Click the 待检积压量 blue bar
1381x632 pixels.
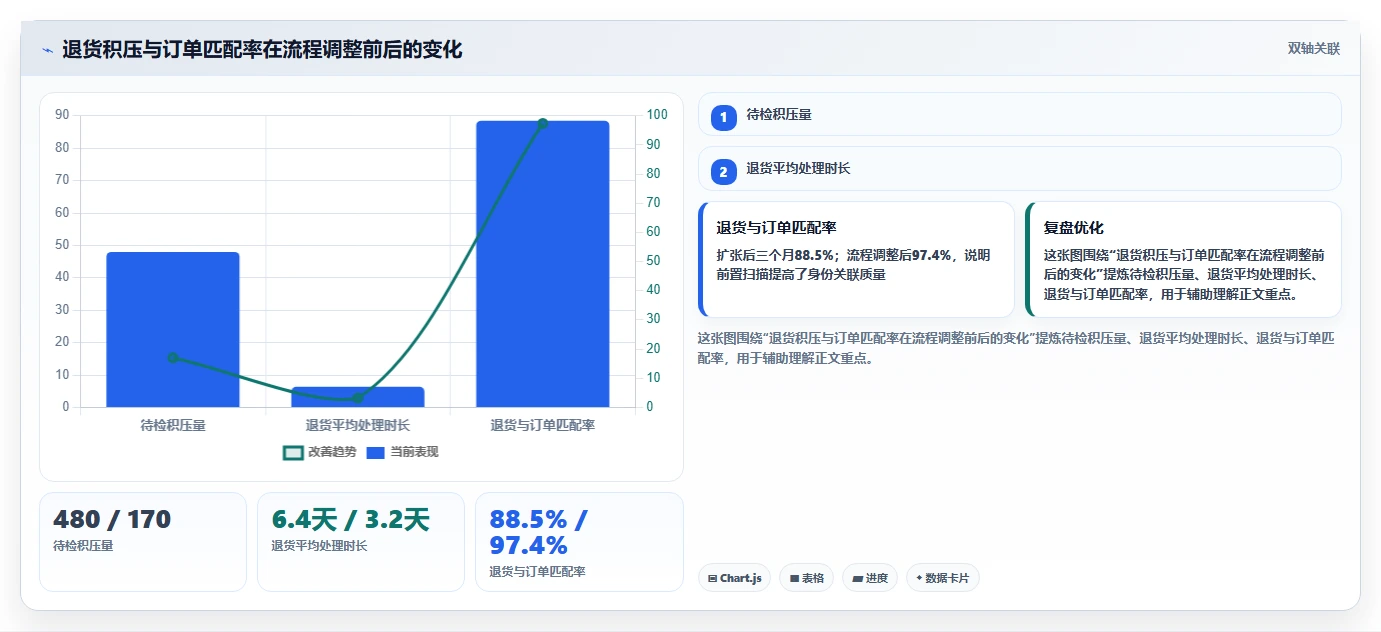click(x=173, y=330)
